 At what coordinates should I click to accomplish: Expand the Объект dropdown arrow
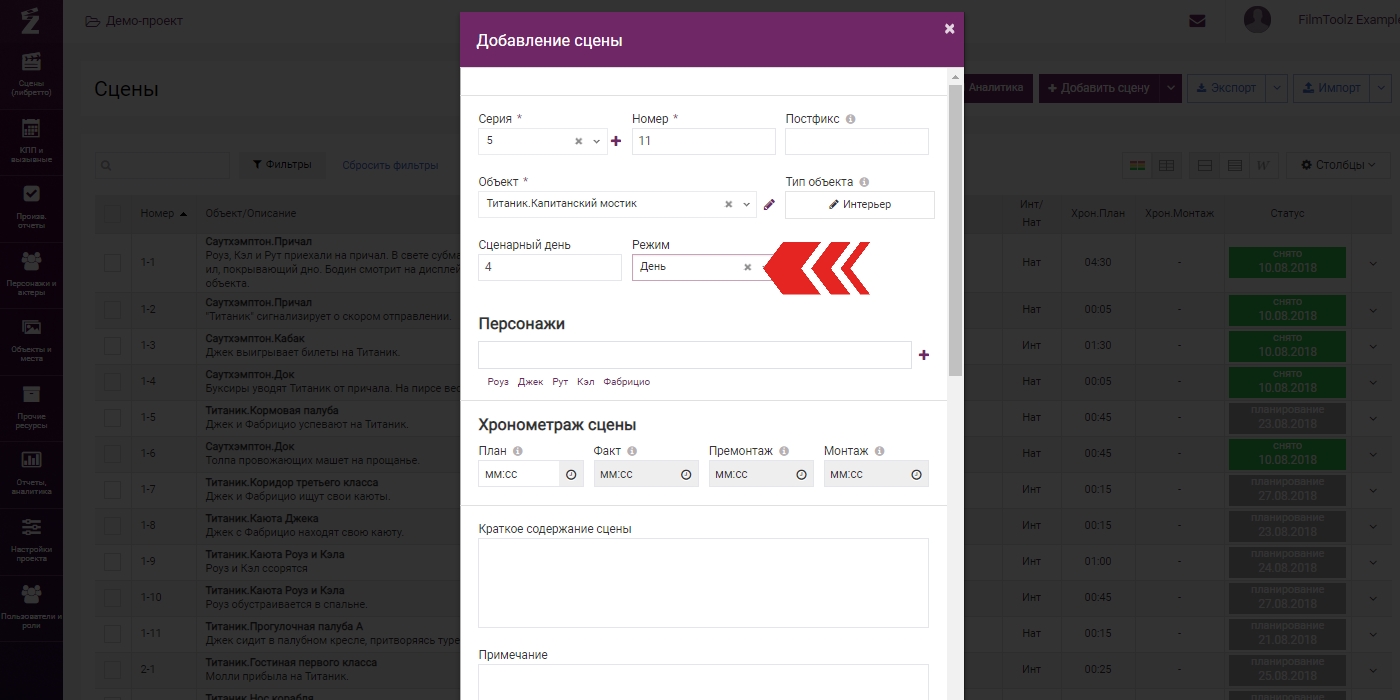pyautogui.click(x=746, y=204)
